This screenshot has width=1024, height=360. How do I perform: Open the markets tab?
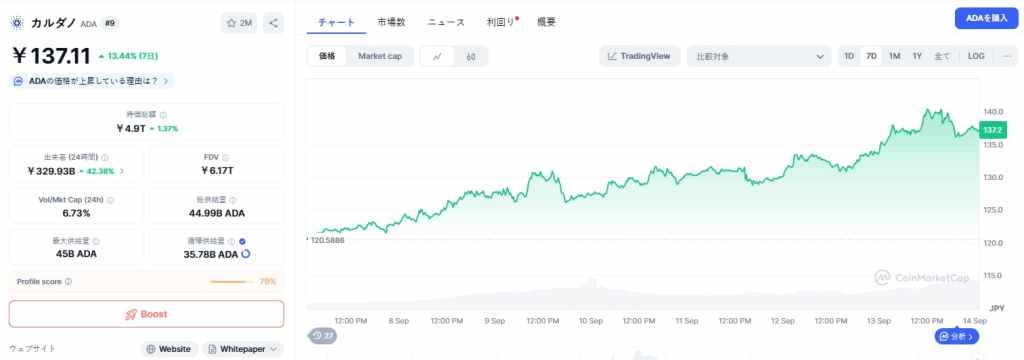pyautogui.click(x=391, y=22)
